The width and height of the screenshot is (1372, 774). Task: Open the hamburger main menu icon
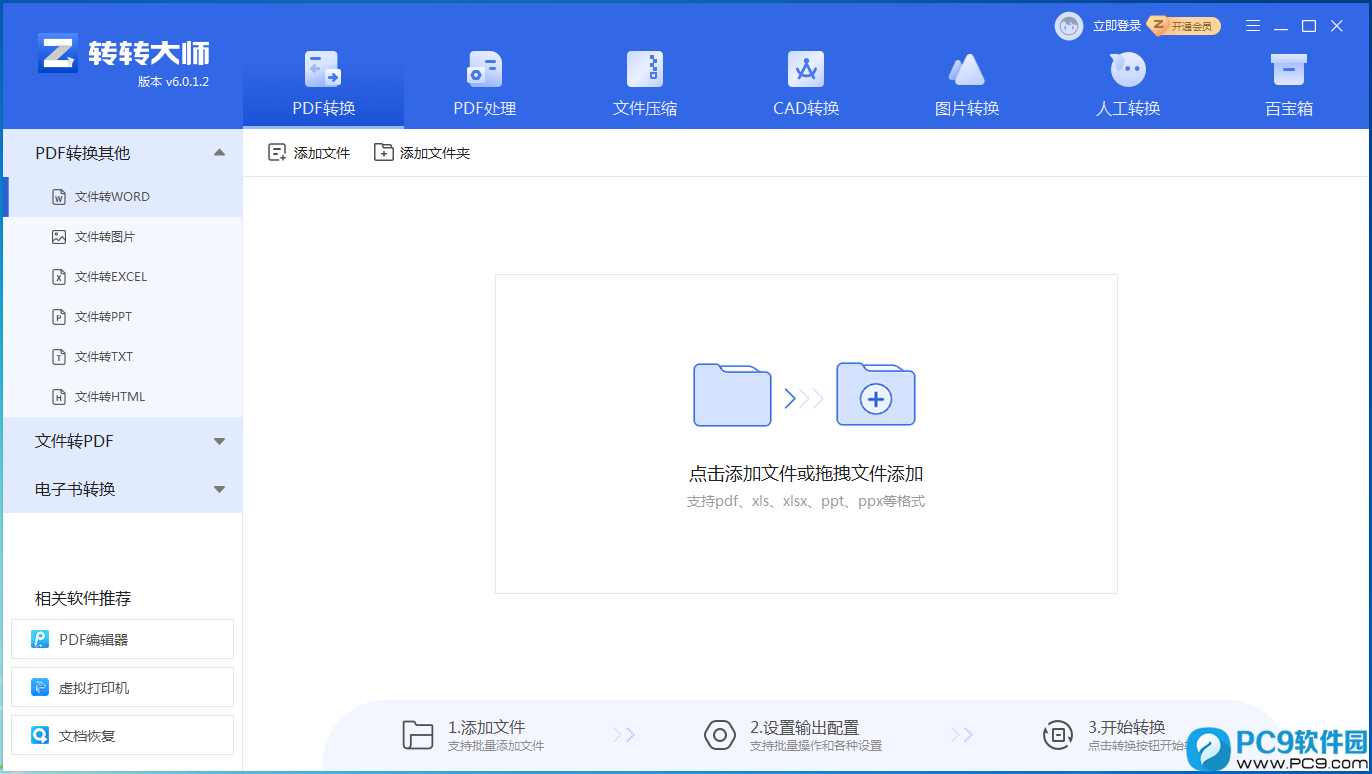(x=1253, y=26)
